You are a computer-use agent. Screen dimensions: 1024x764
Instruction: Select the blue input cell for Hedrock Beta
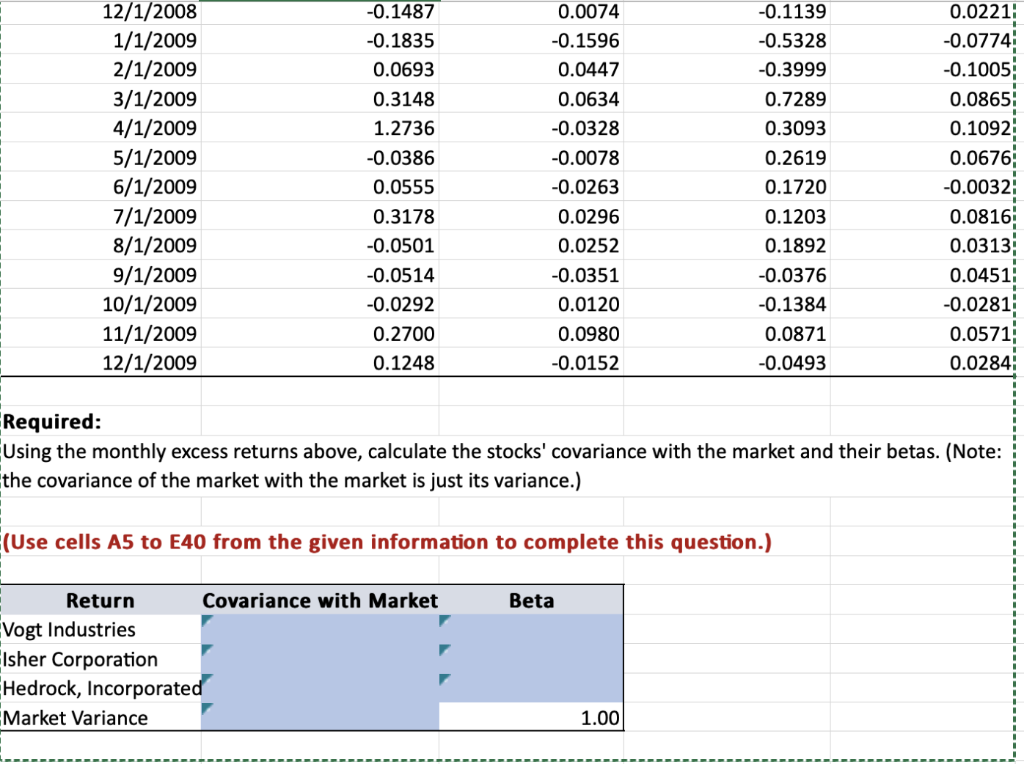(530, 688)
